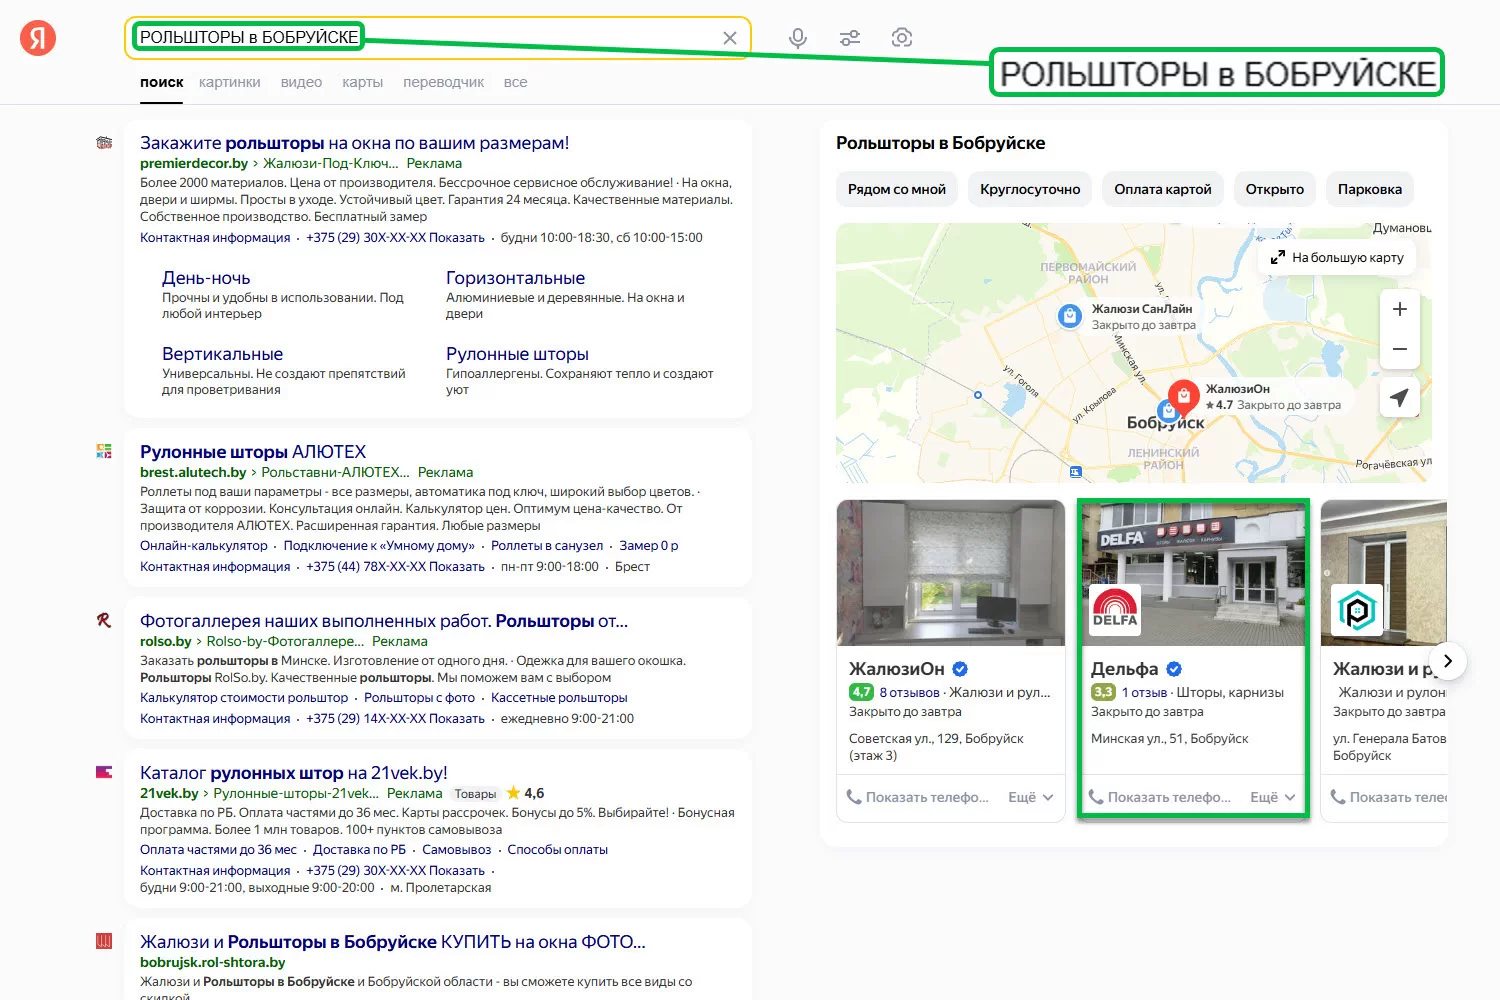The height and width of the screenshot is (1000, 1500).
Task: Start voice search with microphone icon
Action: [x=797, y=38]
